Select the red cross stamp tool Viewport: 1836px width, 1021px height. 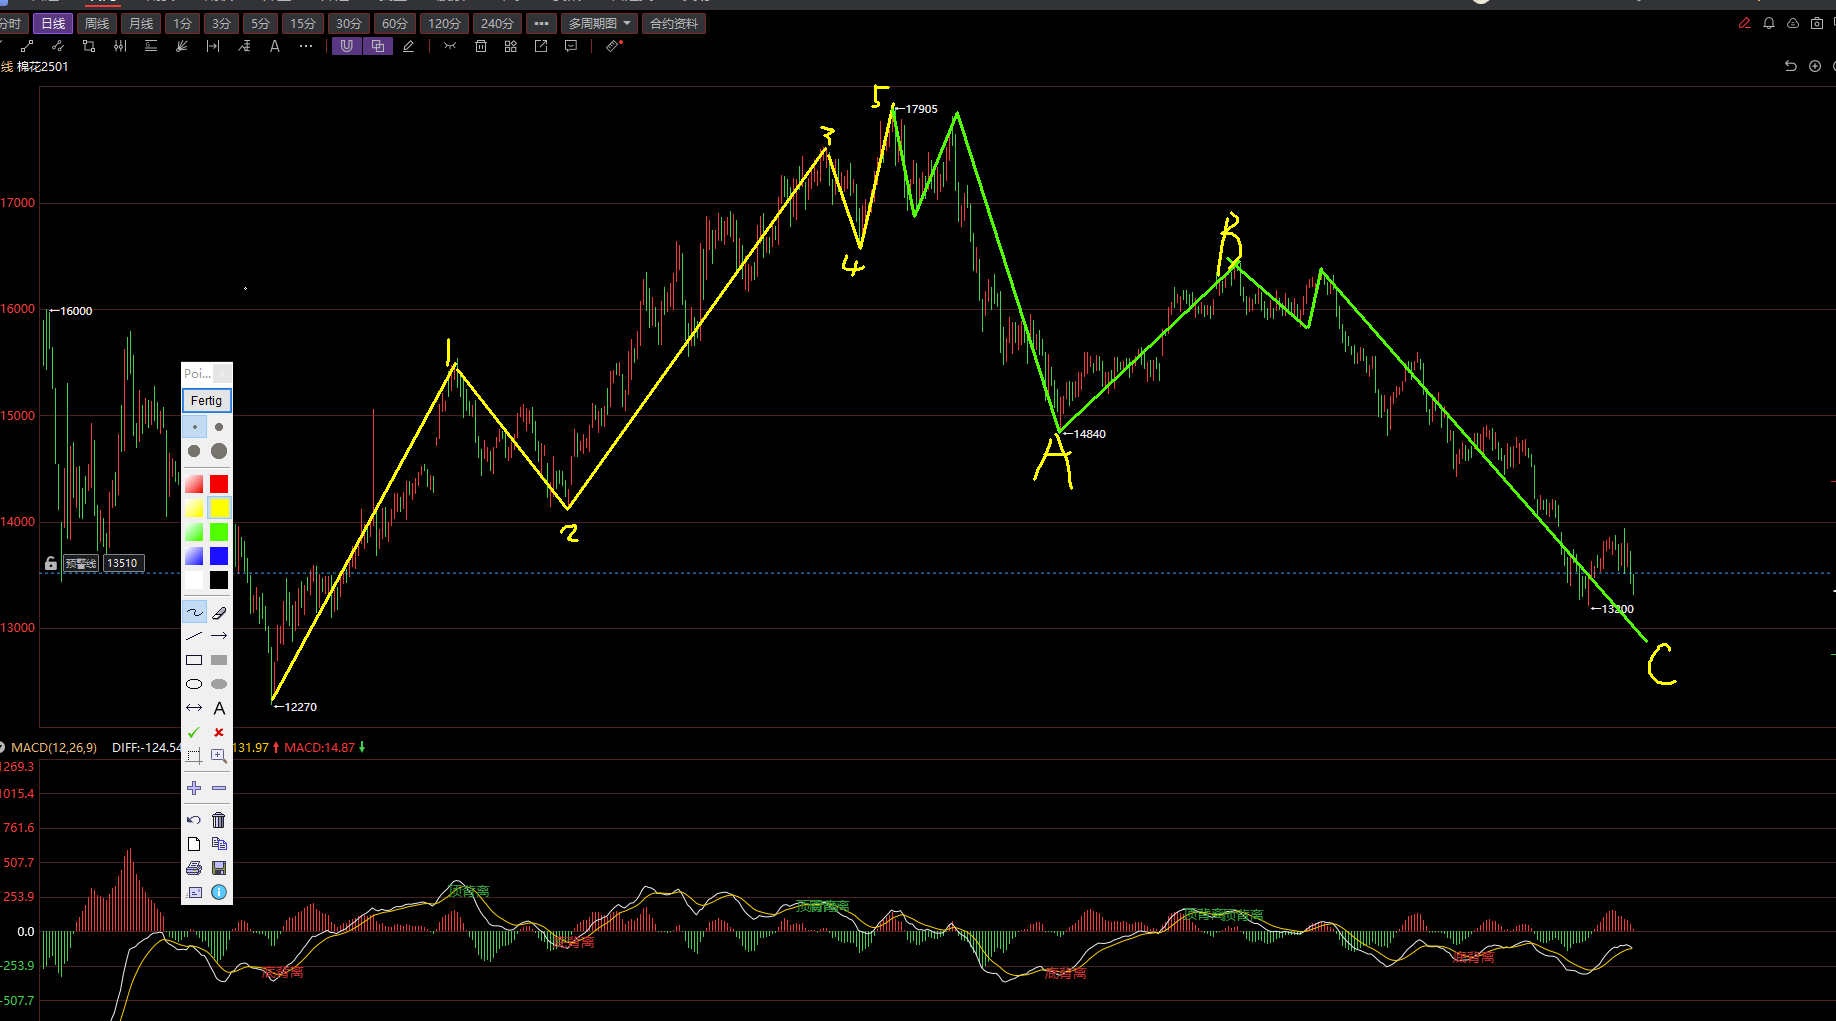(x=219, y=732)
